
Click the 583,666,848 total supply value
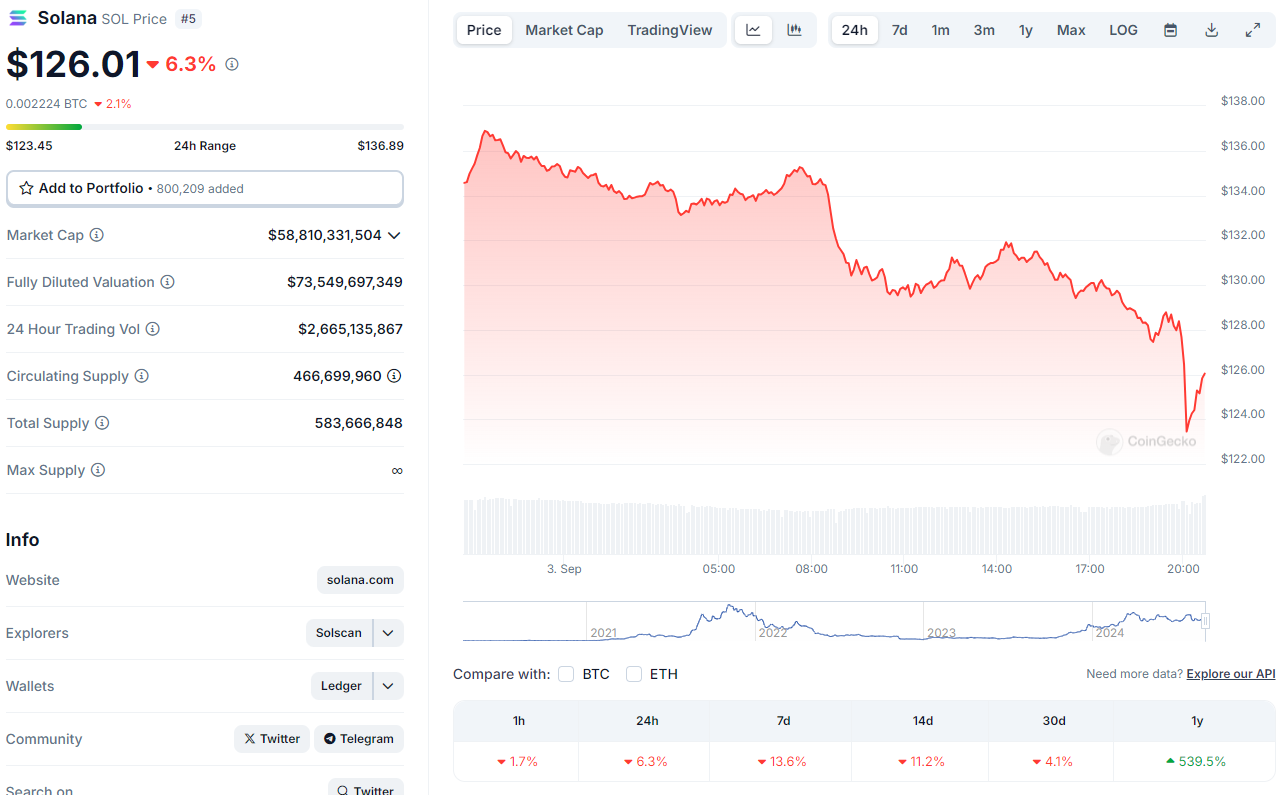[x=359, y=423]
